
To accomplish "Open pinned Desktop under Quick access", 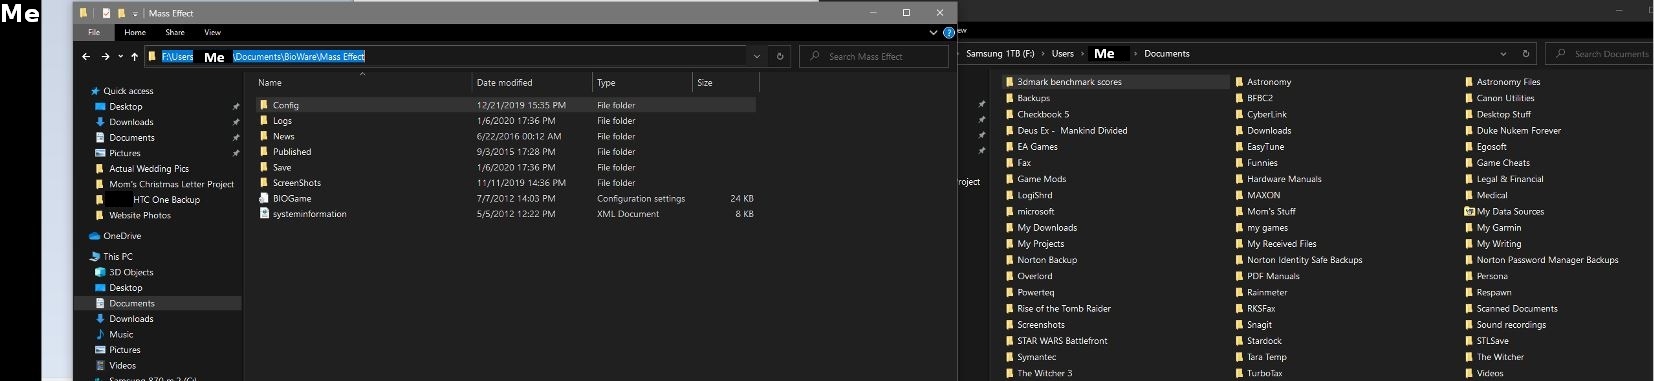I will pos(126,106).
